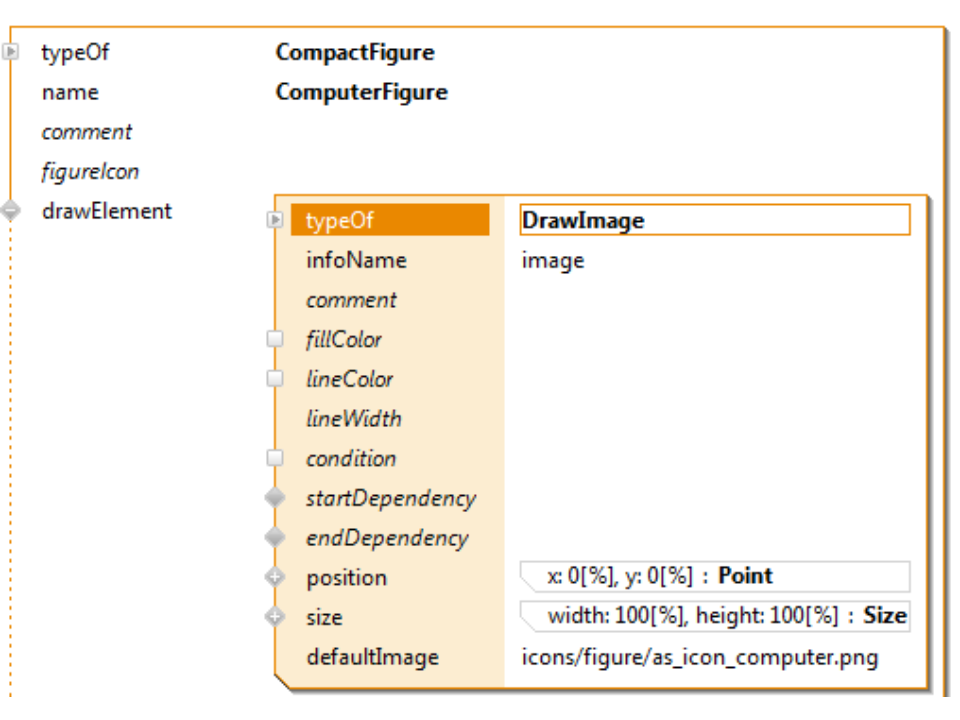Select the highlighted typeOf property label
960x720 pixels.
click(390, 220)
